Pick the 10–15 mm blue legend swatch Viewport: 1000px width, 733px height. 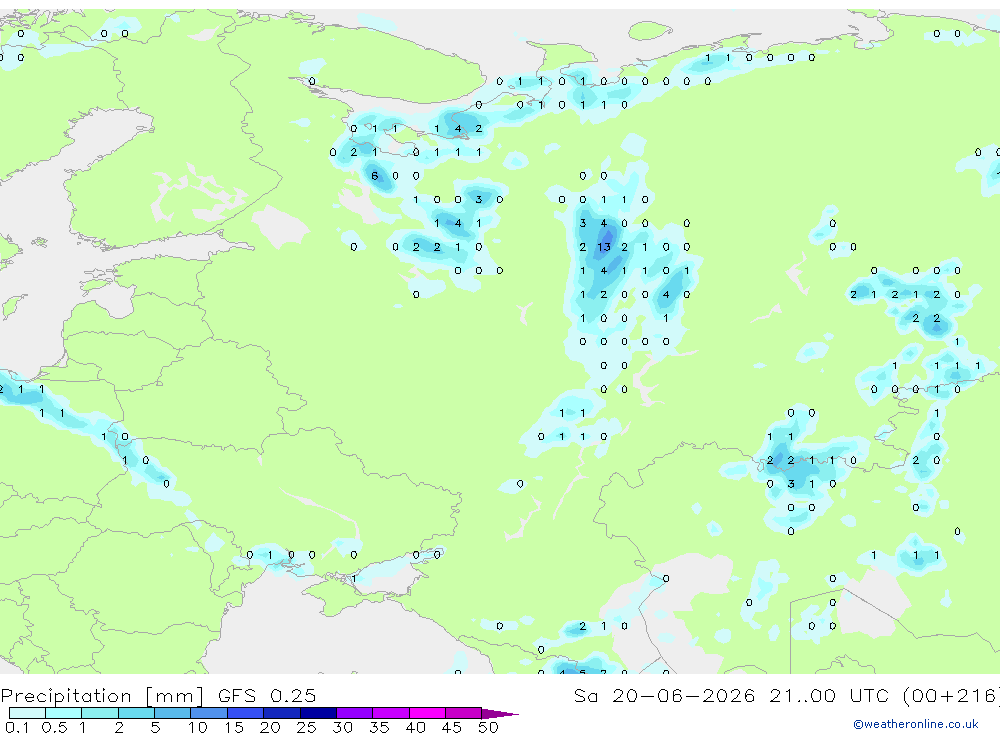pyautogui.click(x=209, y=713)
